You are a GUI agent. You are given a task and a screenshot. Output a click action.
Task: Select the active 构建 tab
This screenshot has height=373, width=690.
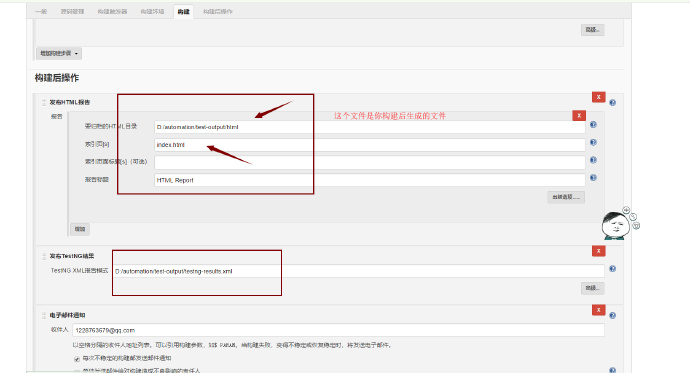[184, 12]
